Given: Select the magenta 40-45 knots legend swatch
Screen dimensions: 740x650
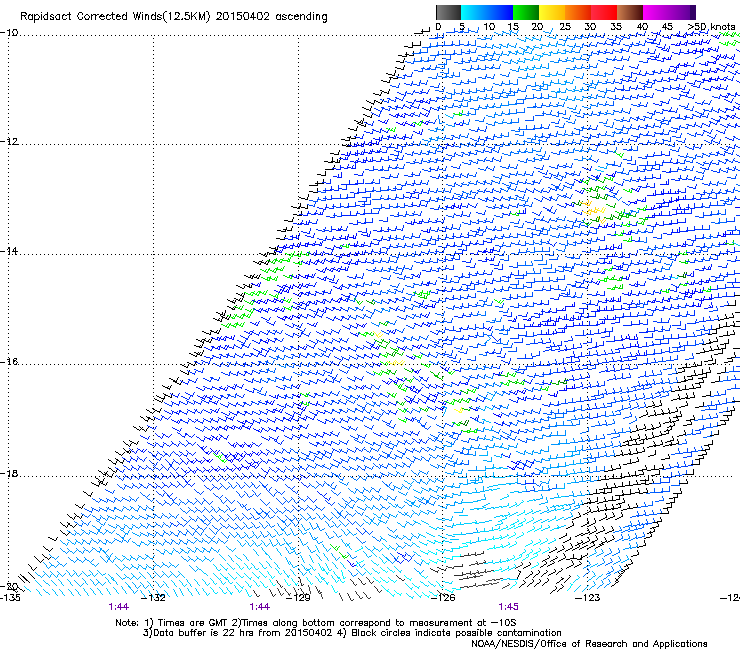Looking at the screenshot, I should pos(656,12).
